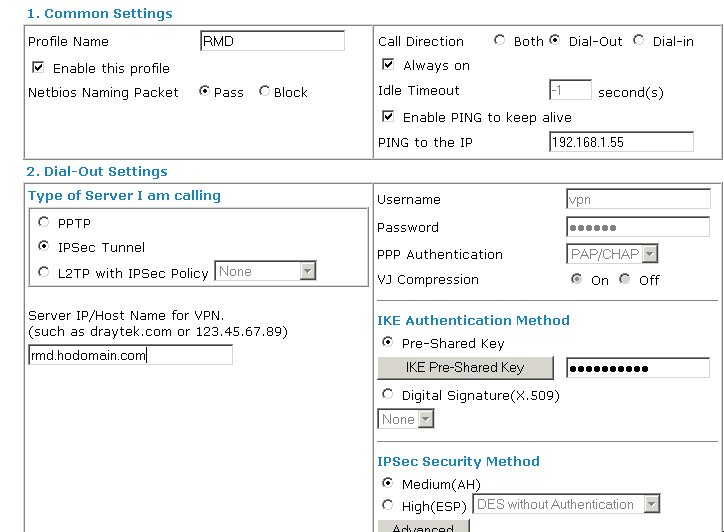
Task: Click the 1. Common Settings heading
Action: coord(99,13)
